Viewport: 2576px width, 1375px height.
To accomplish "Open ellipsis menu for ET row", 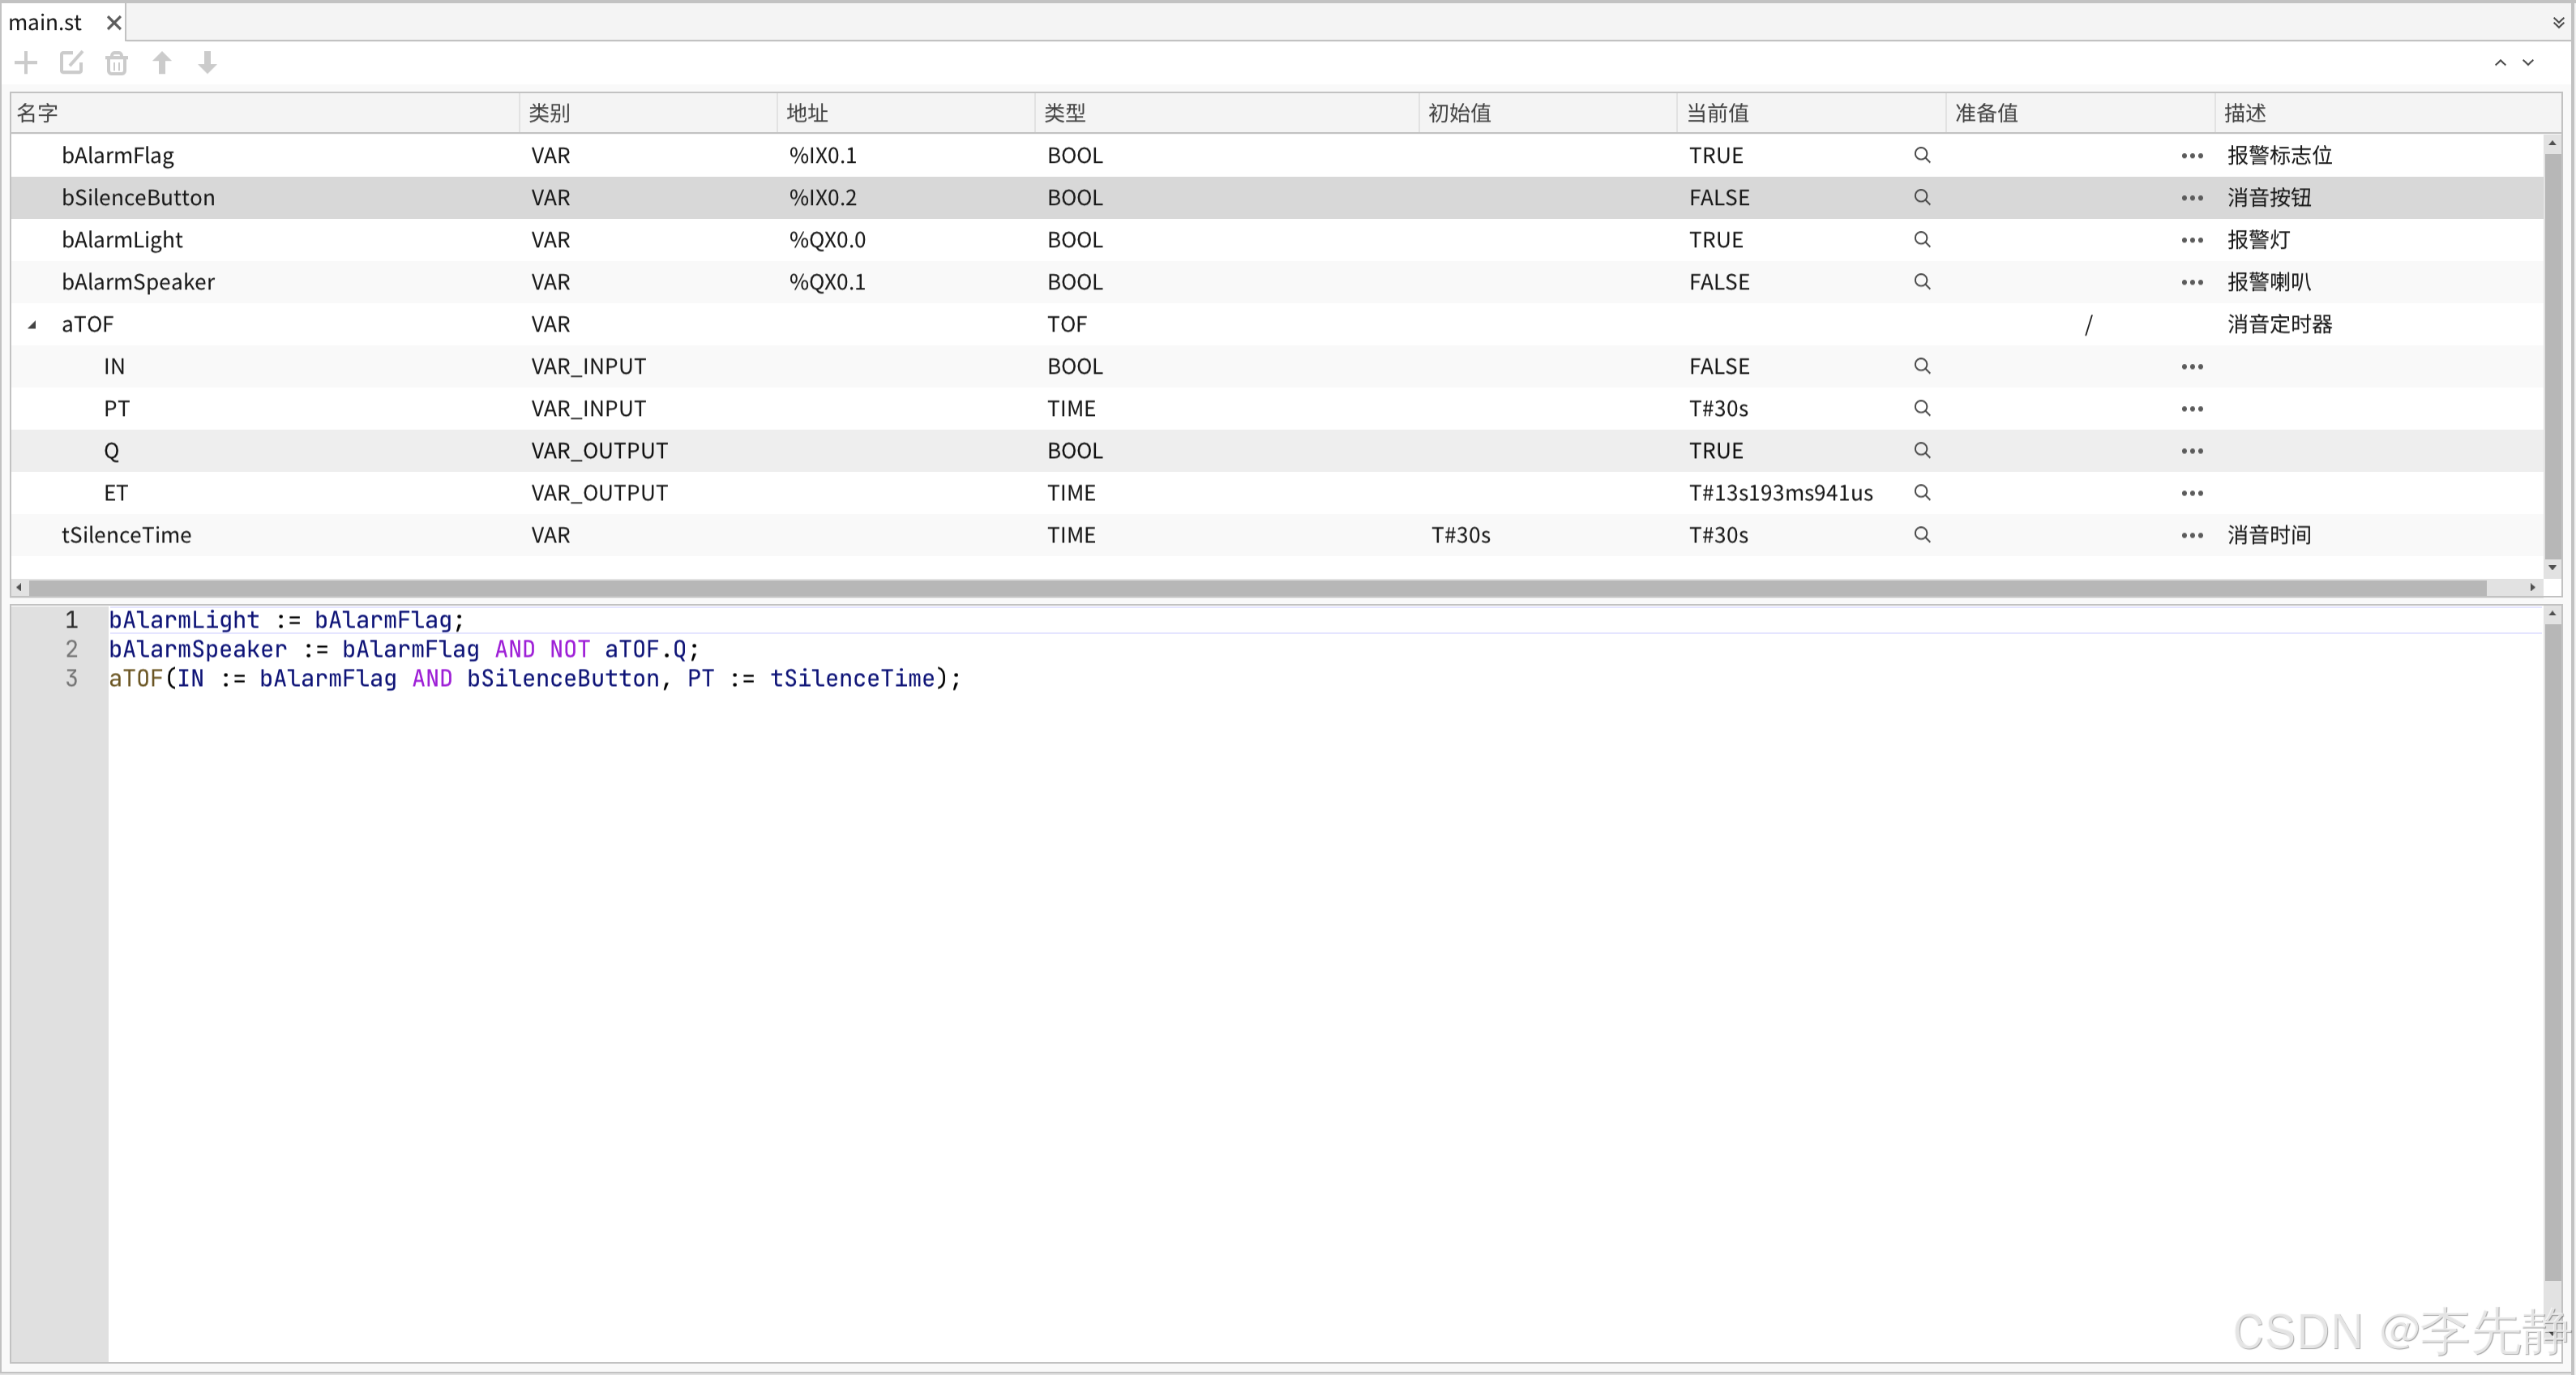I will [2192, 493].
